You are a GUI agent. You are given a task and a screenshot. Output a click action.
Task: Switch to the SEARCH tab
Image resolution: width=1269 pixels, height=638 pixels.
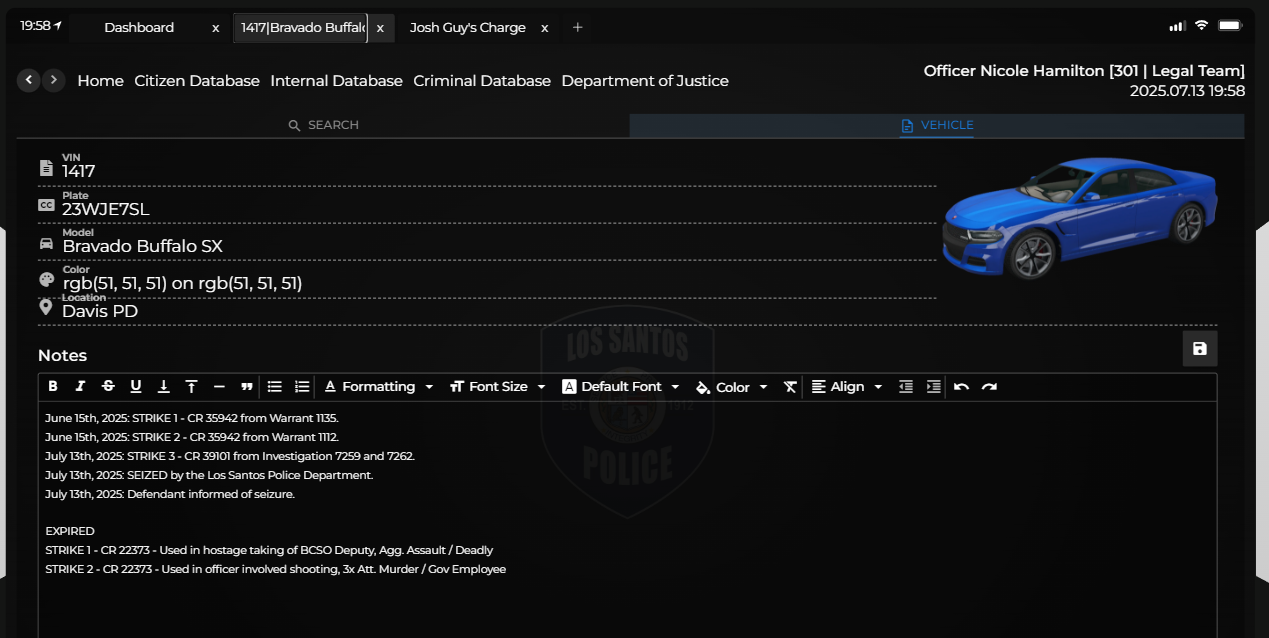(323, 125)
